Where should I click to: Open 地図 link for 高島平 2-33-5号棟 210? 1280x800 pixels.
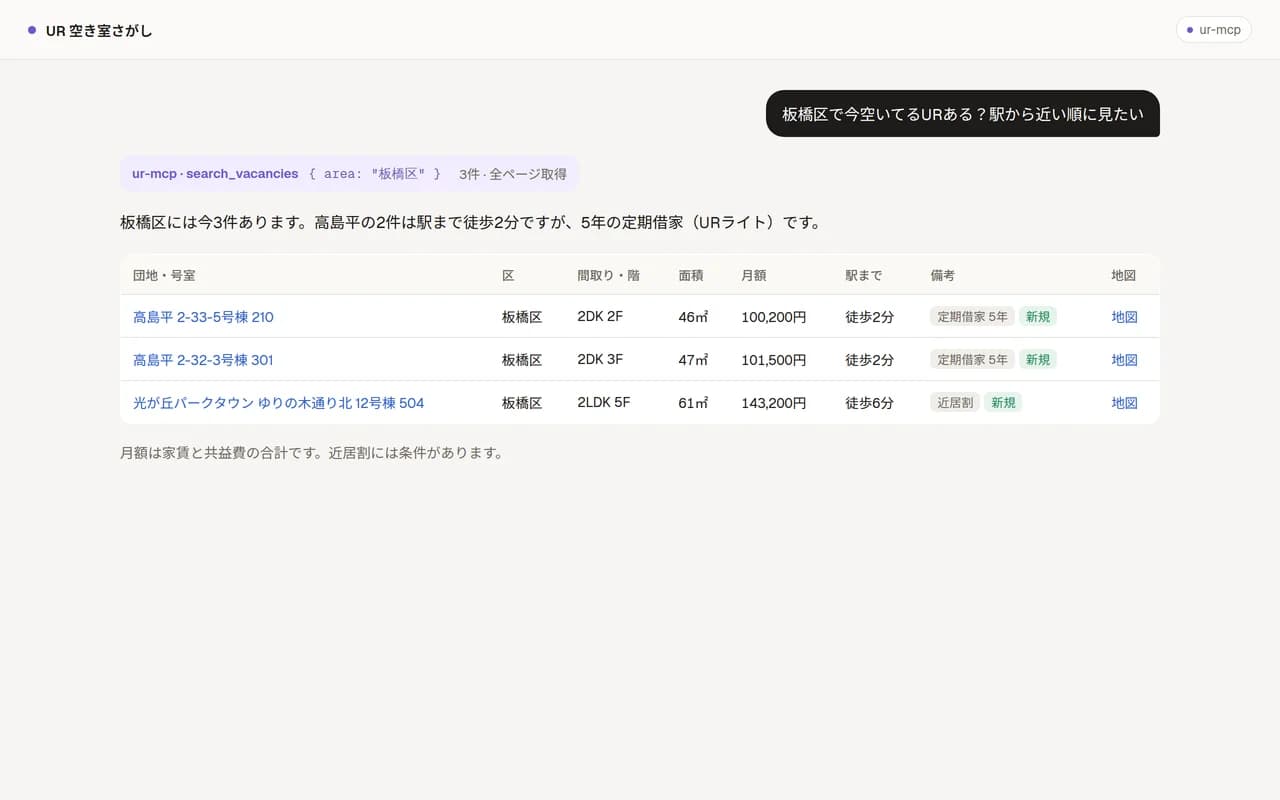(x=1125, y=317)
